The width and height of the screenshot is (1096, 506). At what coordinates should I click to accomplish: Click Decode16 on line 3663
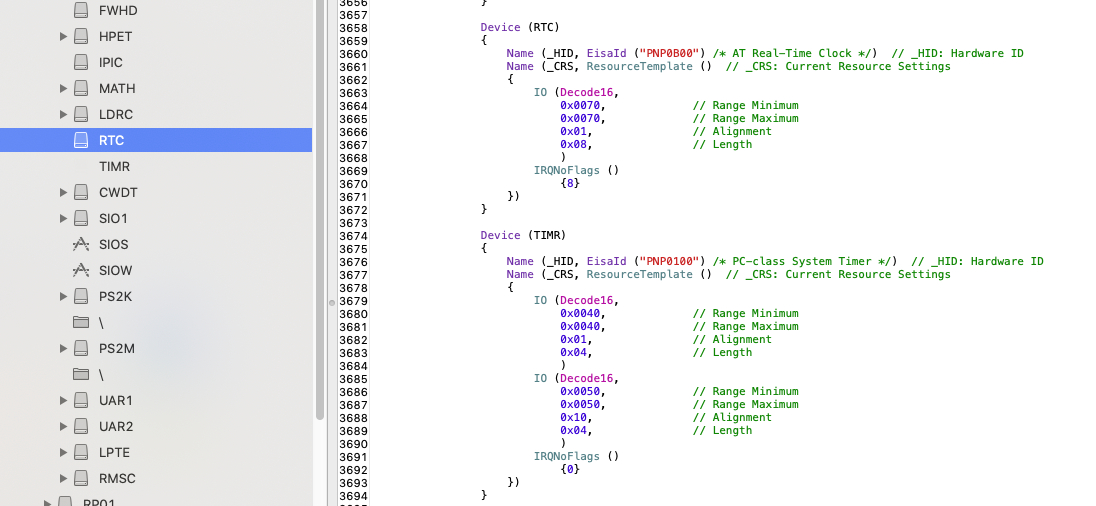click(586, 92)
